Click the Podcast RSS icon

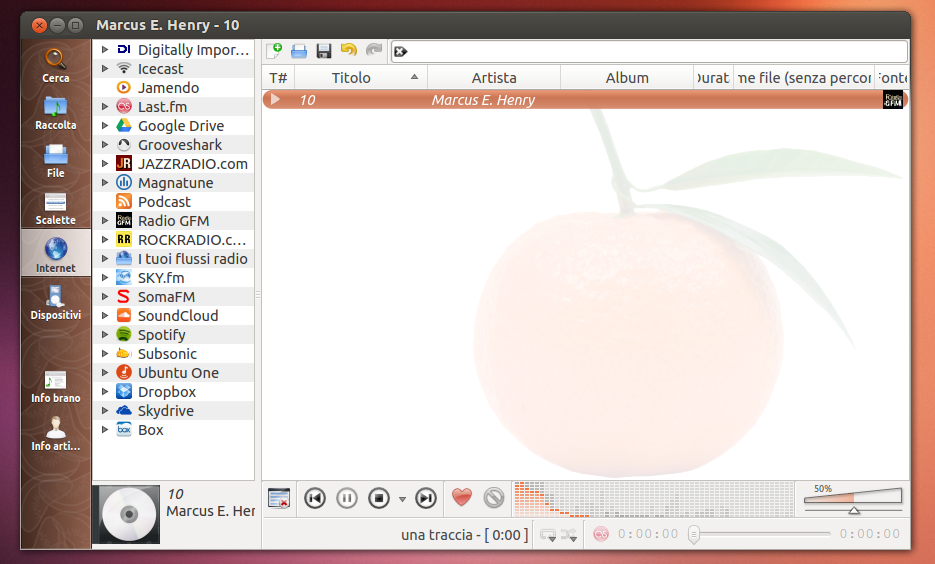tap(123, 202)
